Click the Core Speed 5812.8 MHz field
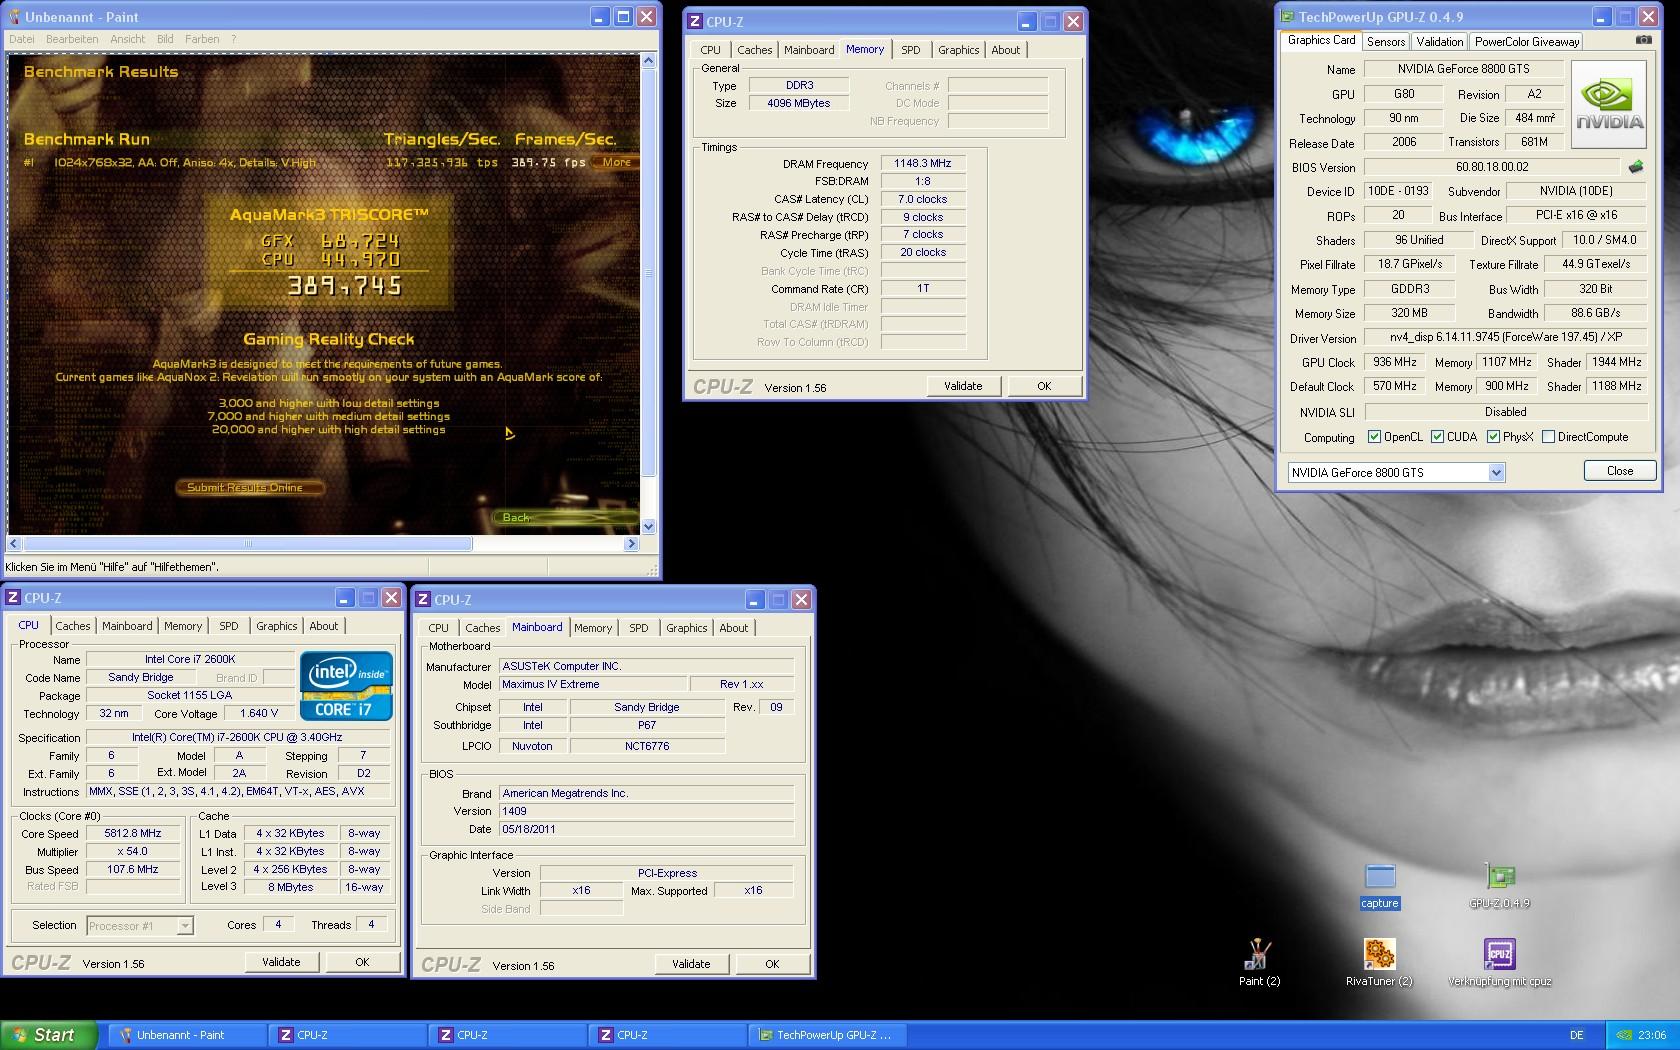The width and height of the screenshot is (1680, 1050). [133, 833]
